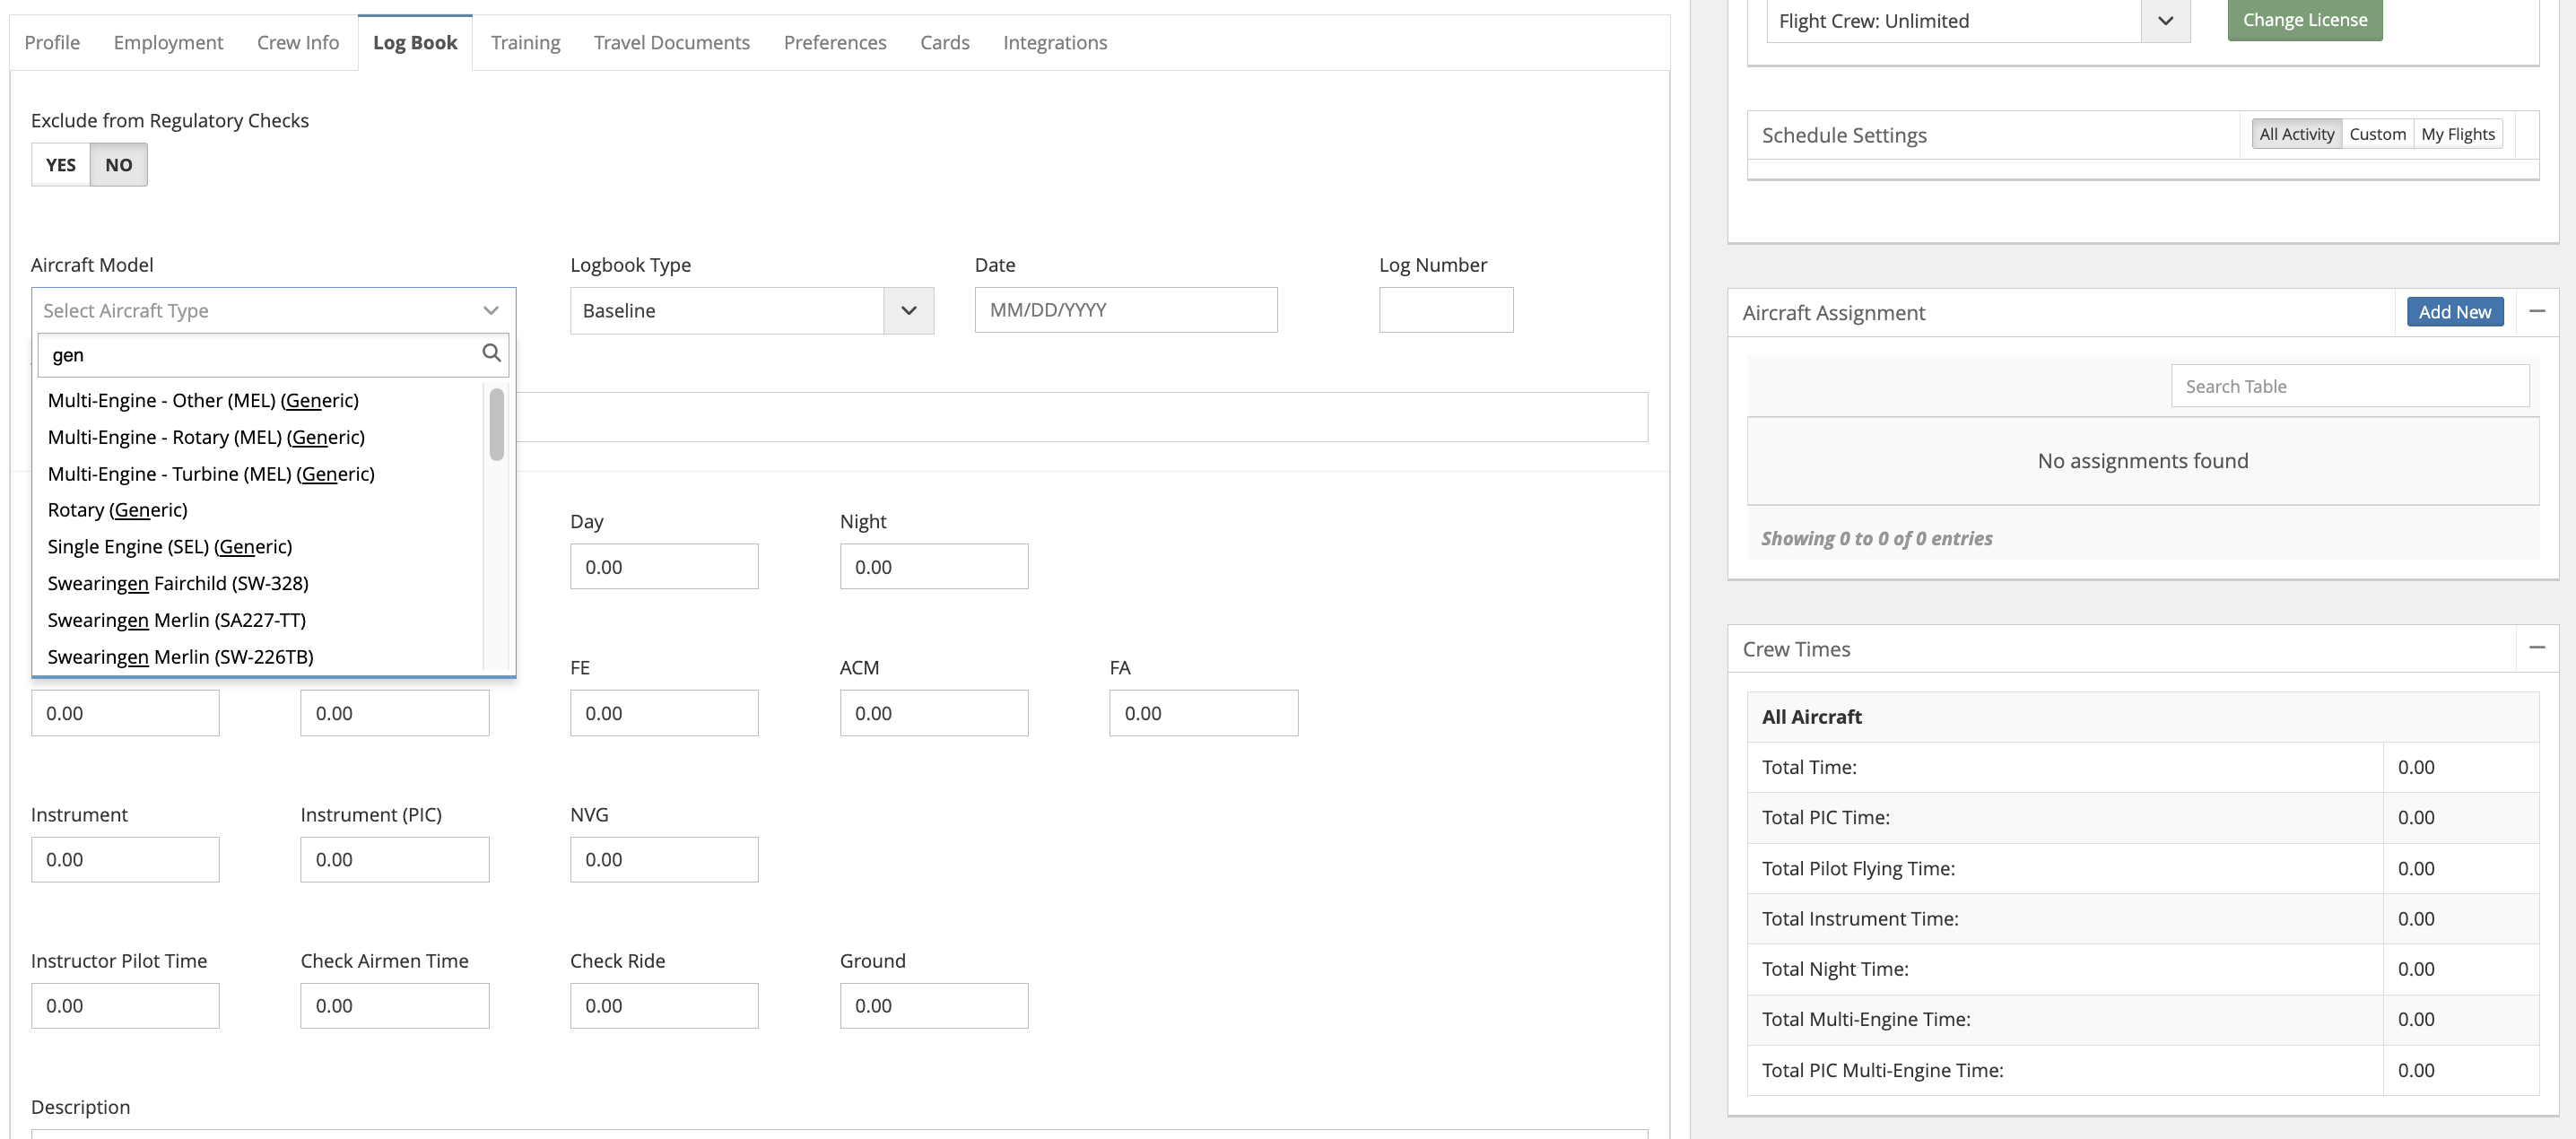The width and height of the screenshot is (2576, 1139).
Task: Set Exclude from Regulatory Checks to YES
Action: coord(61,165)
